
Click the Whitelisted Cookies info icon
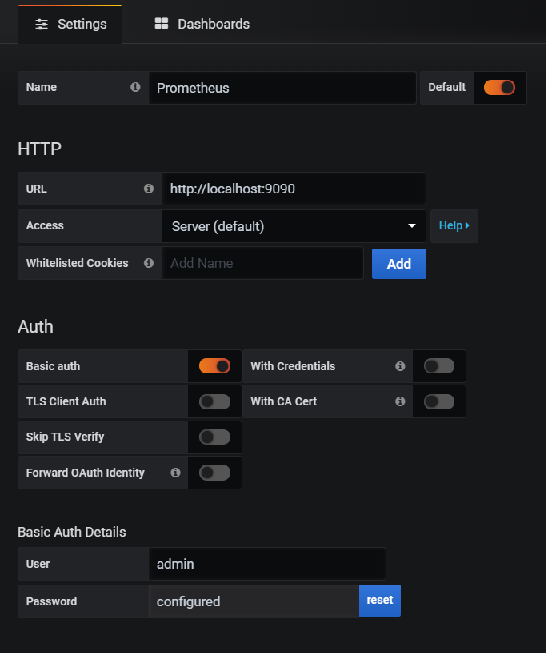pos(149,263)
